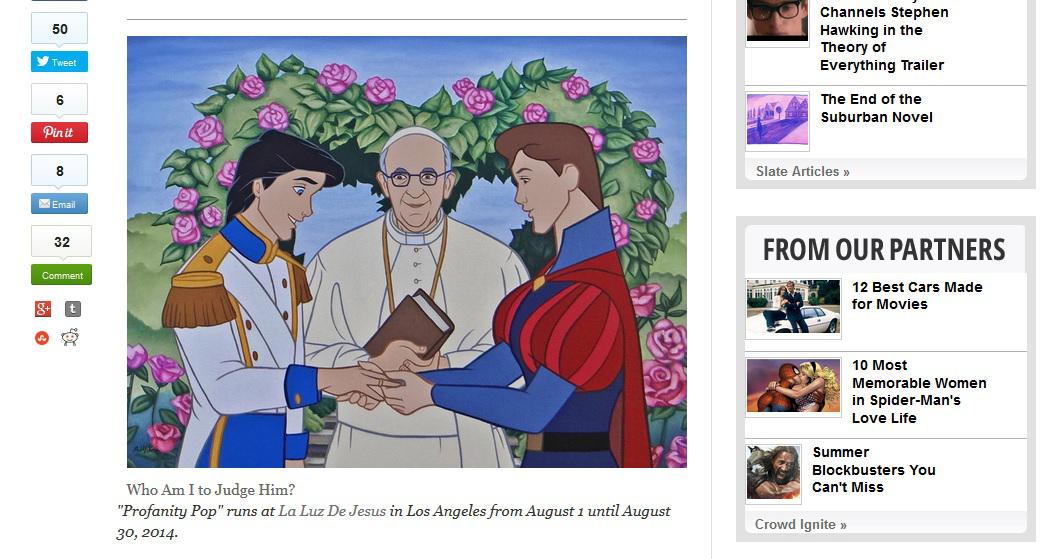Open Crowd Ignite » link
The image size is (1041, 559).
801,524
